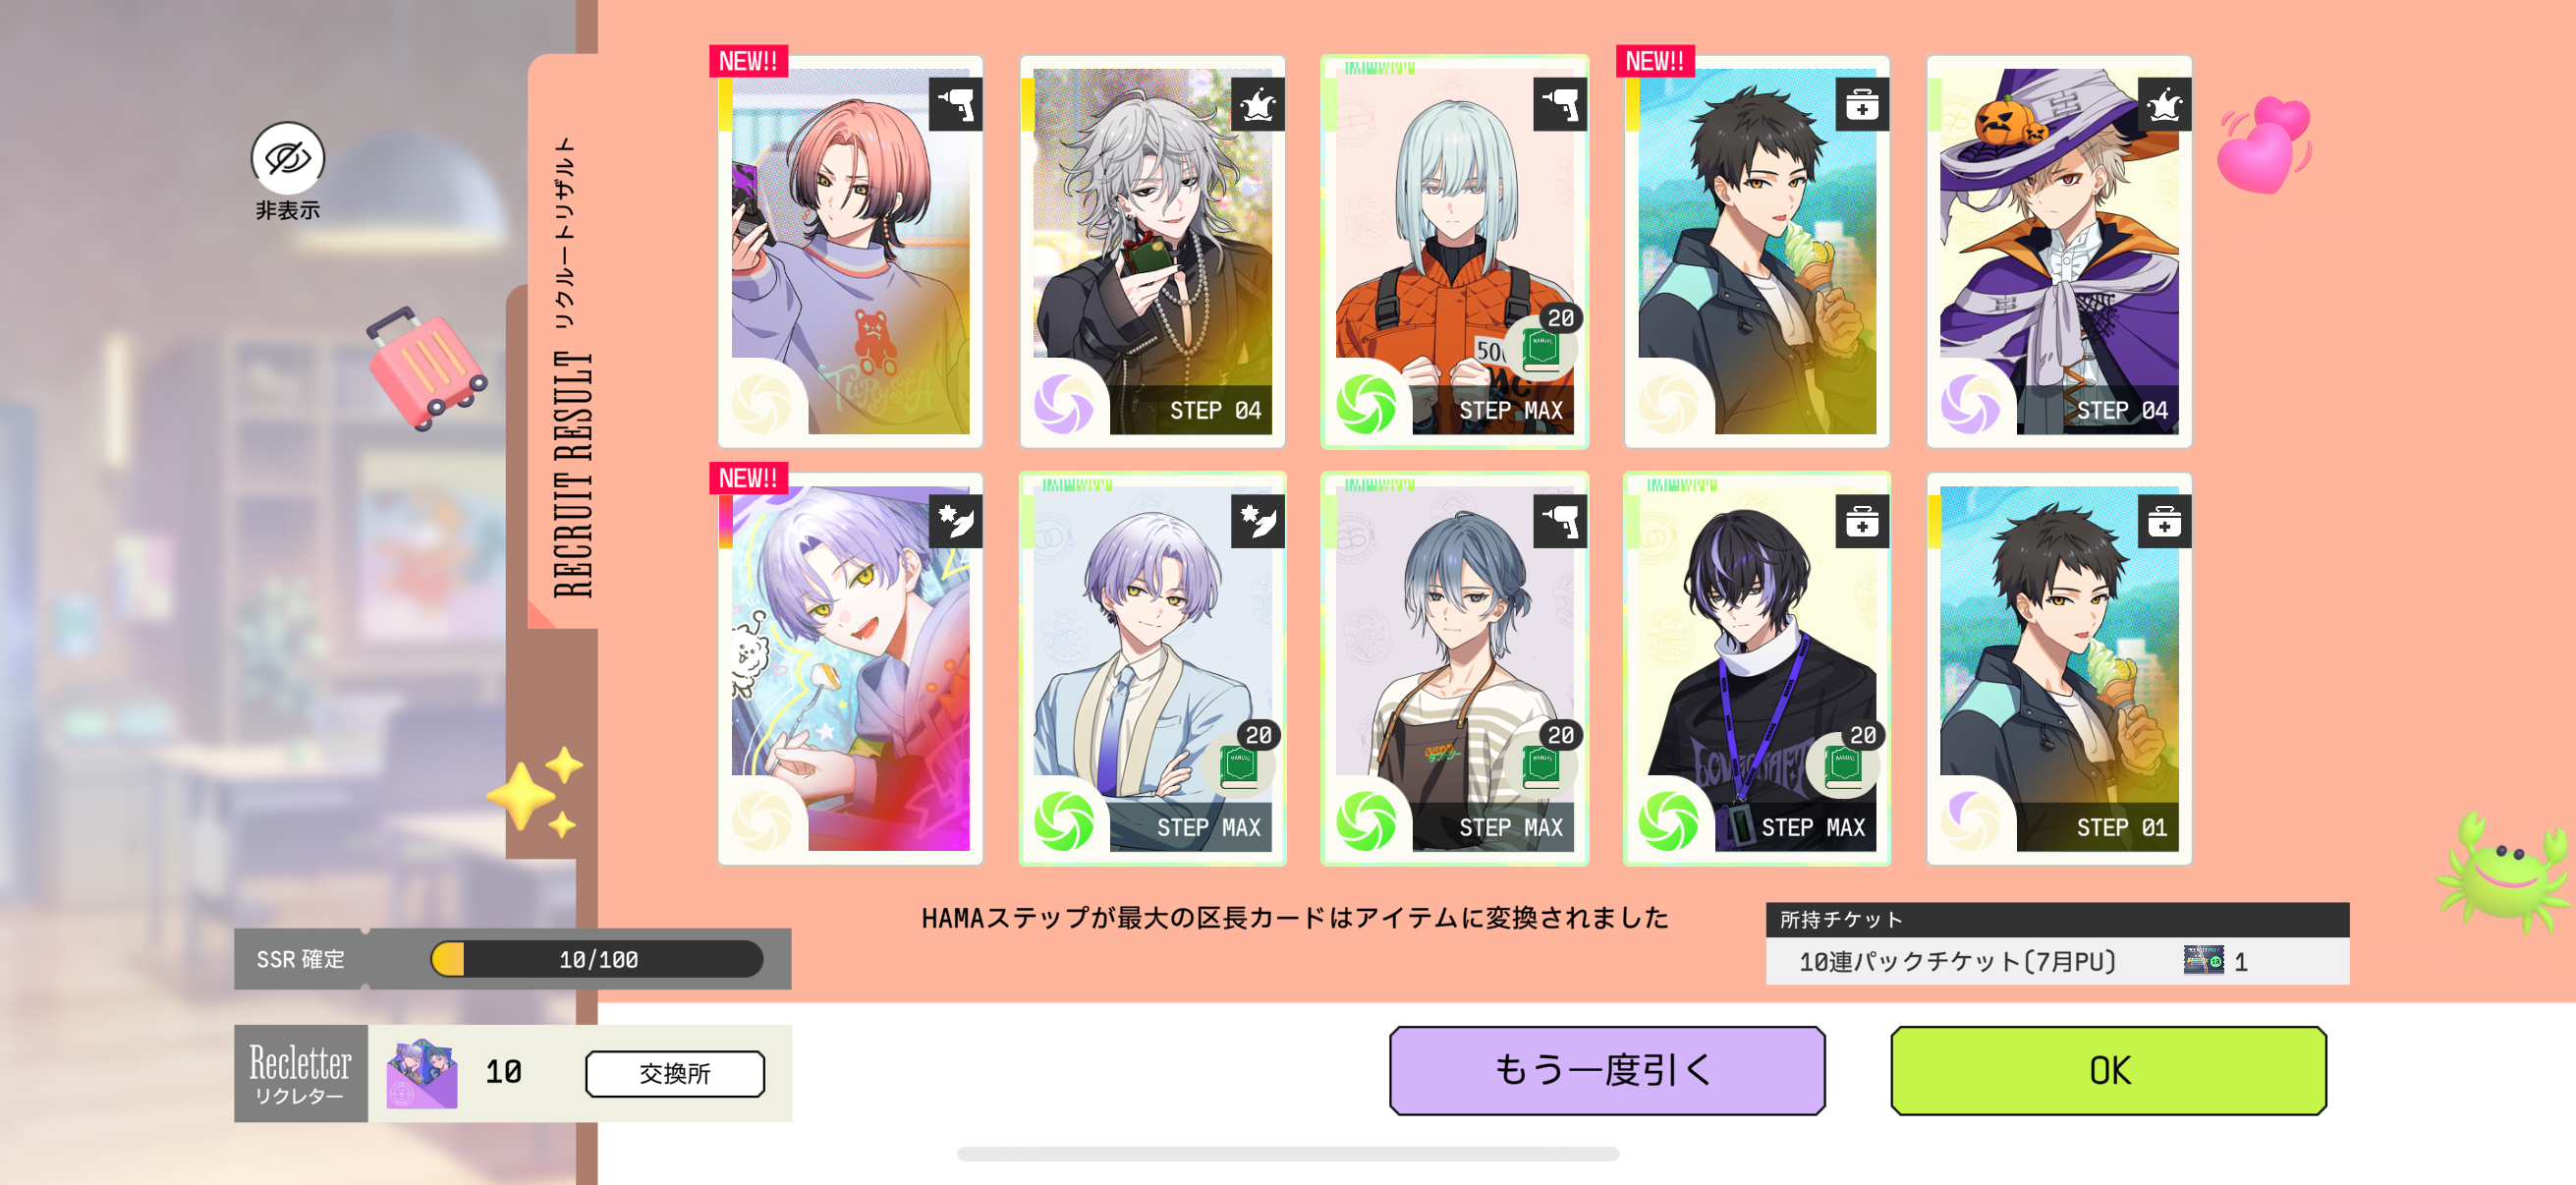Click the OK button
2576x1185 pixels.
[x=2108, y=1070]
